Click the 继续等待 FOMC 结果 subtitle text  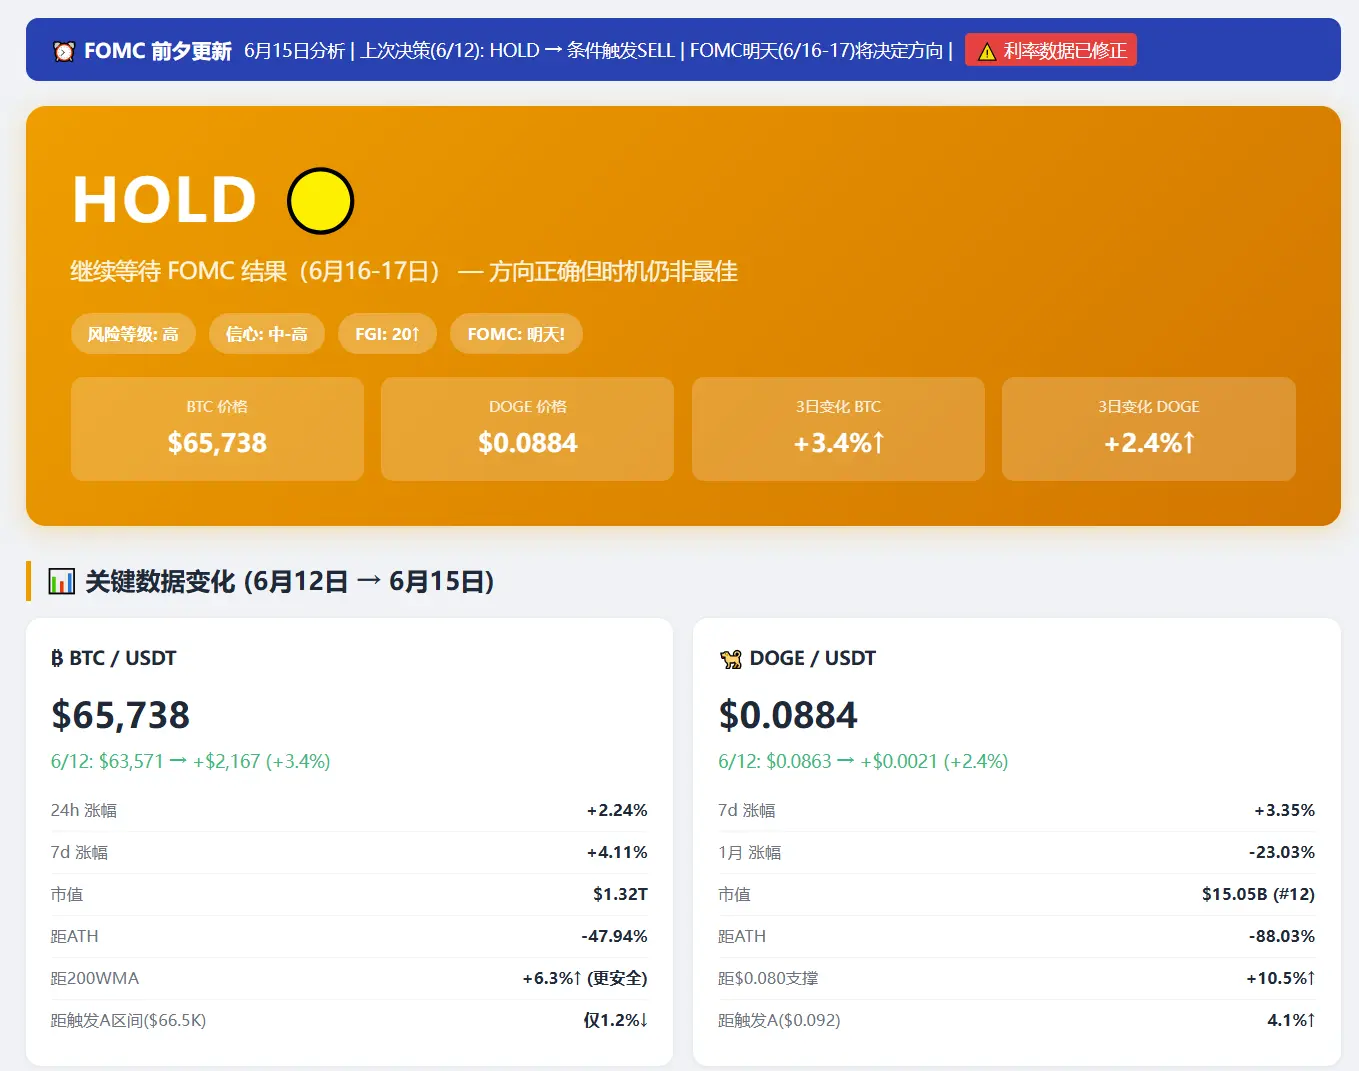[x=404, y=271]
